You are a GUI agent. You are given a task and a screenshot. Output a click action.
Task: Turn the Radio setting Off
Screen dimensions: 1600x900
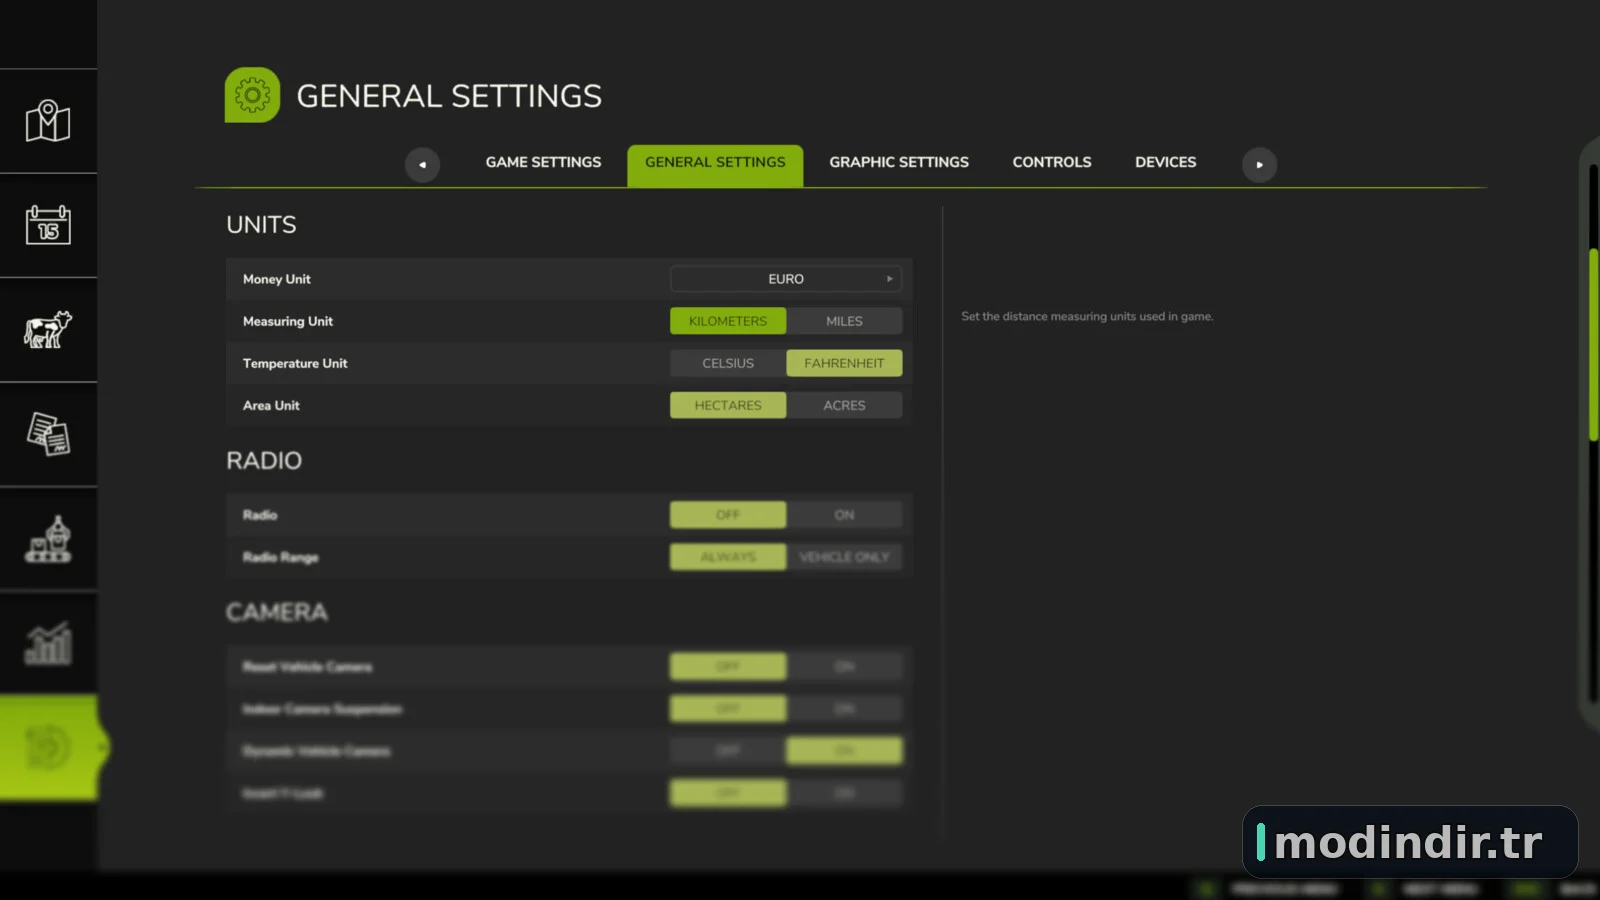(728, 515)
